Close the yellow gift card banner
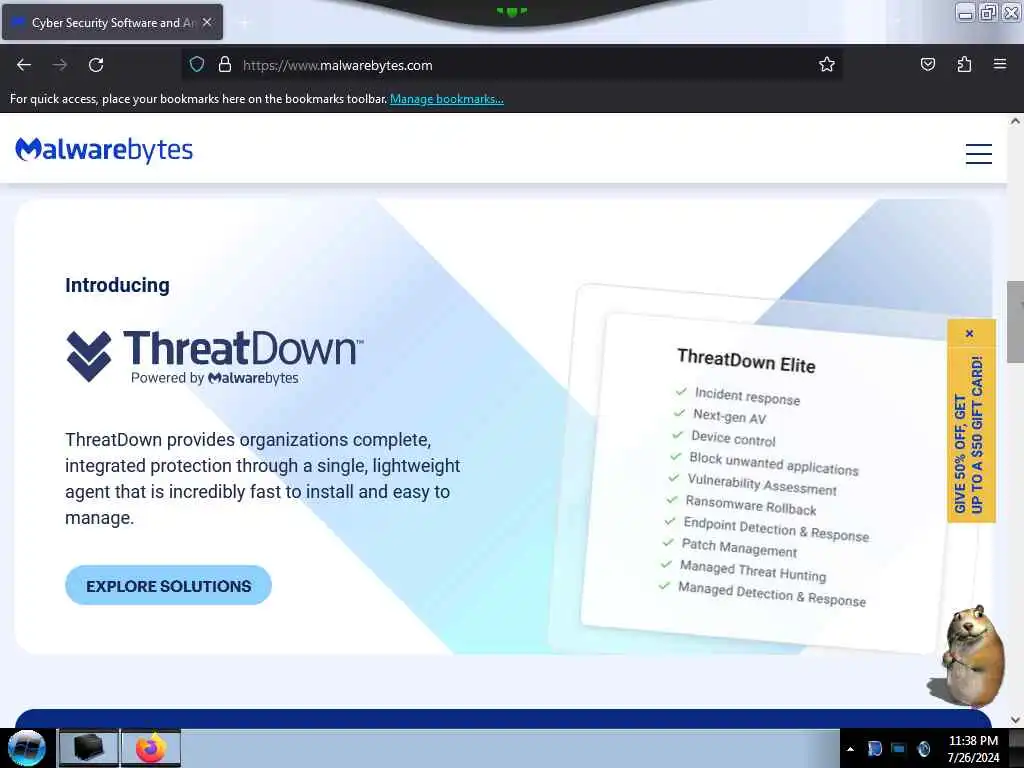This screenshot has width=1024, height=768. 970,334
